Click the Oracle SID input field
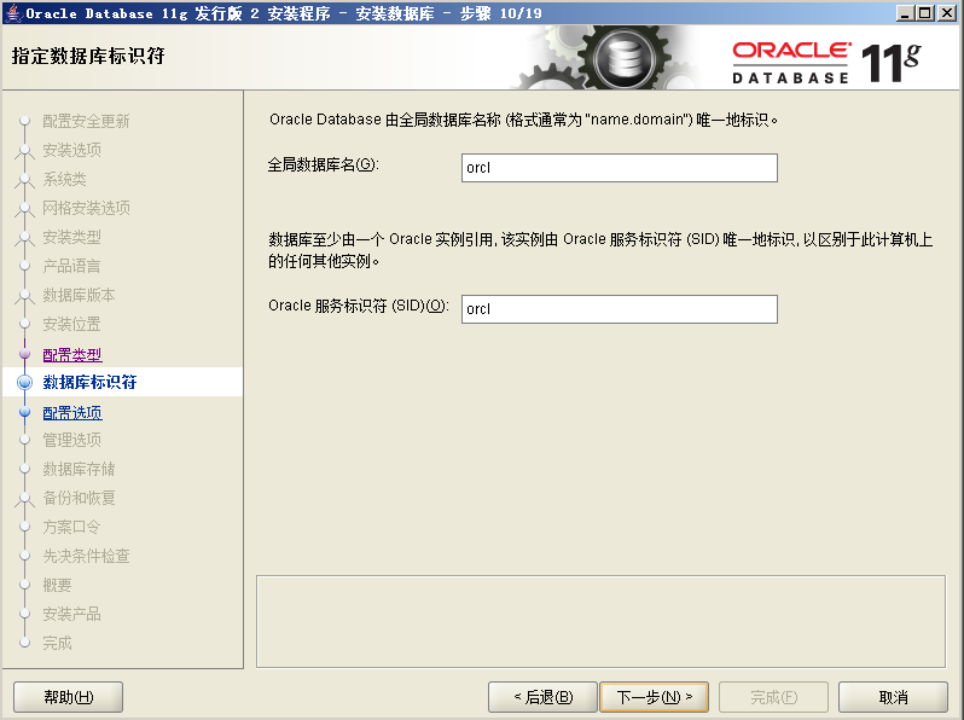 [619, 309]
